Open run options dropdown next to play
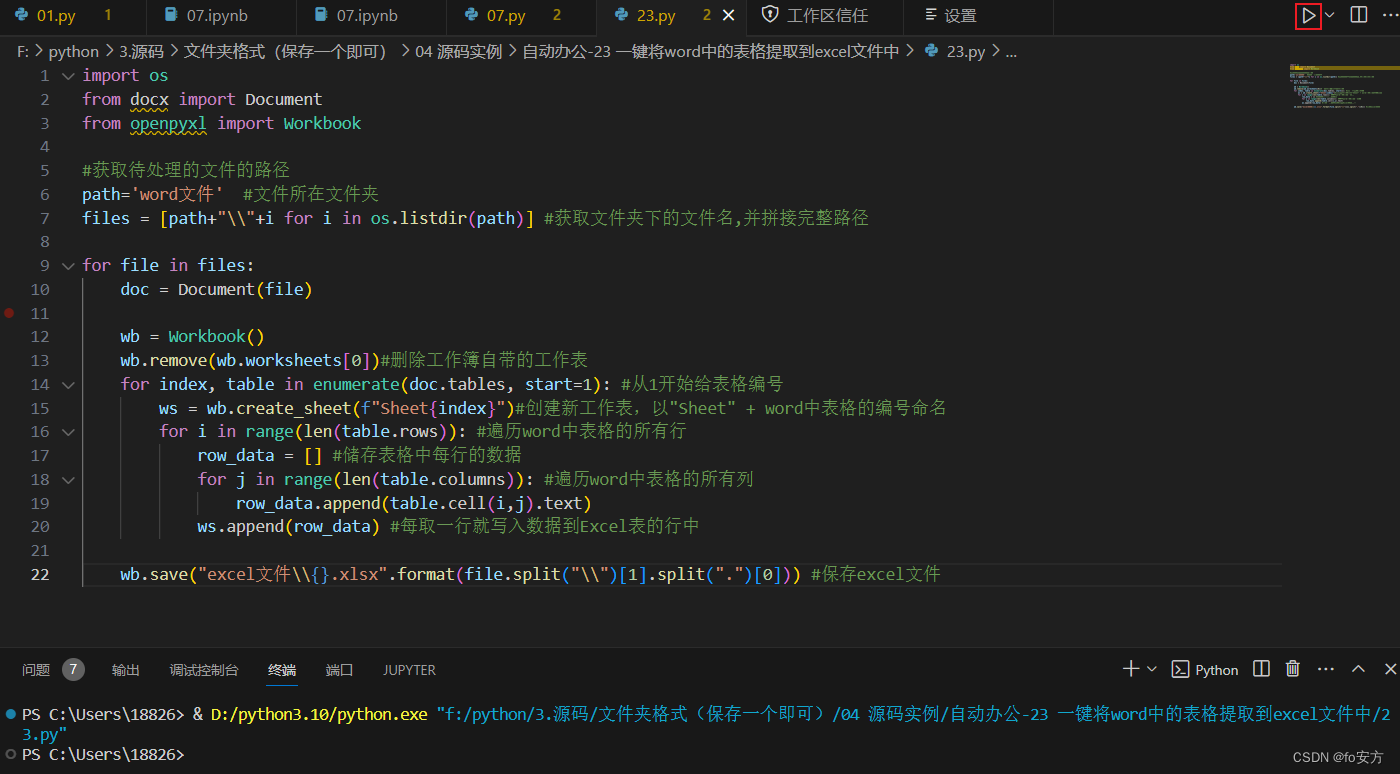 1330,15
